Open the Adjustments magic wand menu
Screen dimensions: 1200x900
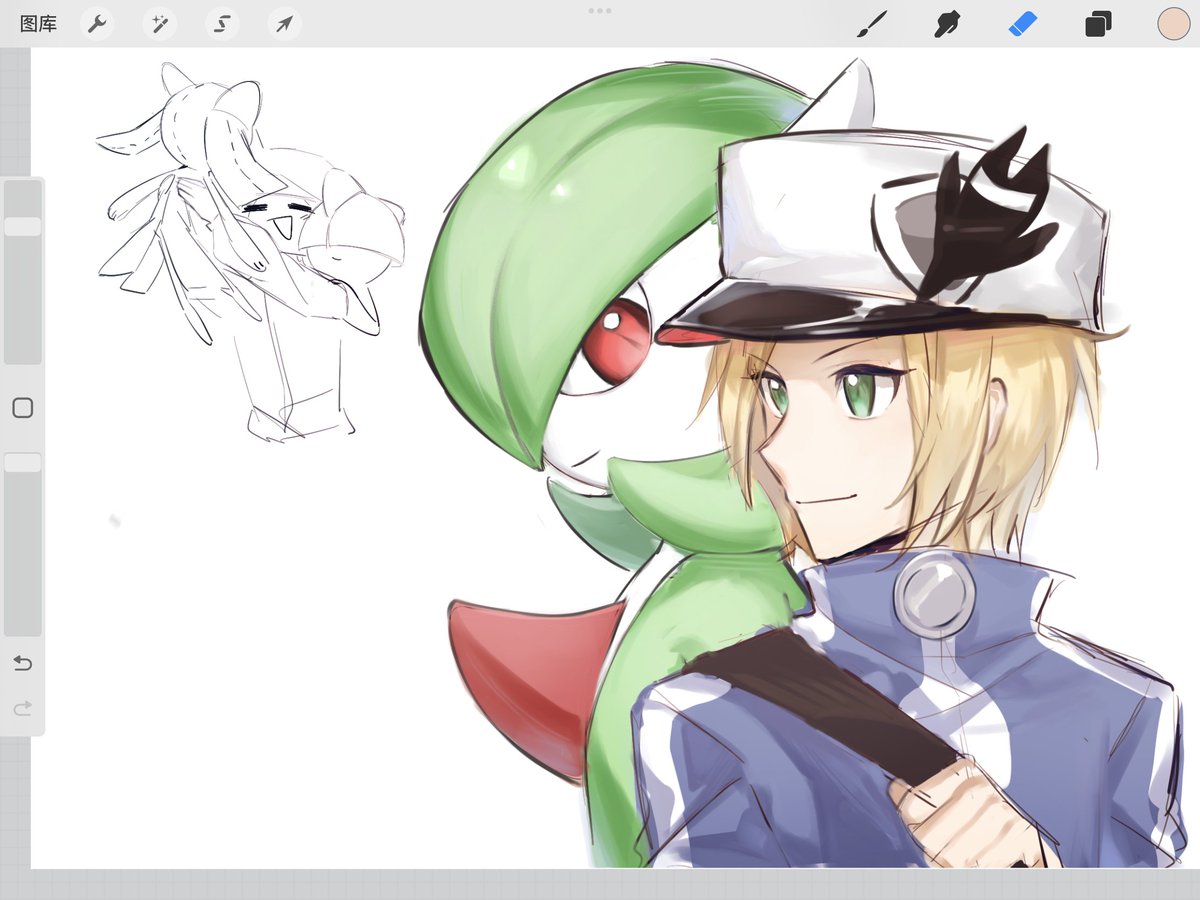[x=159, y=24]
